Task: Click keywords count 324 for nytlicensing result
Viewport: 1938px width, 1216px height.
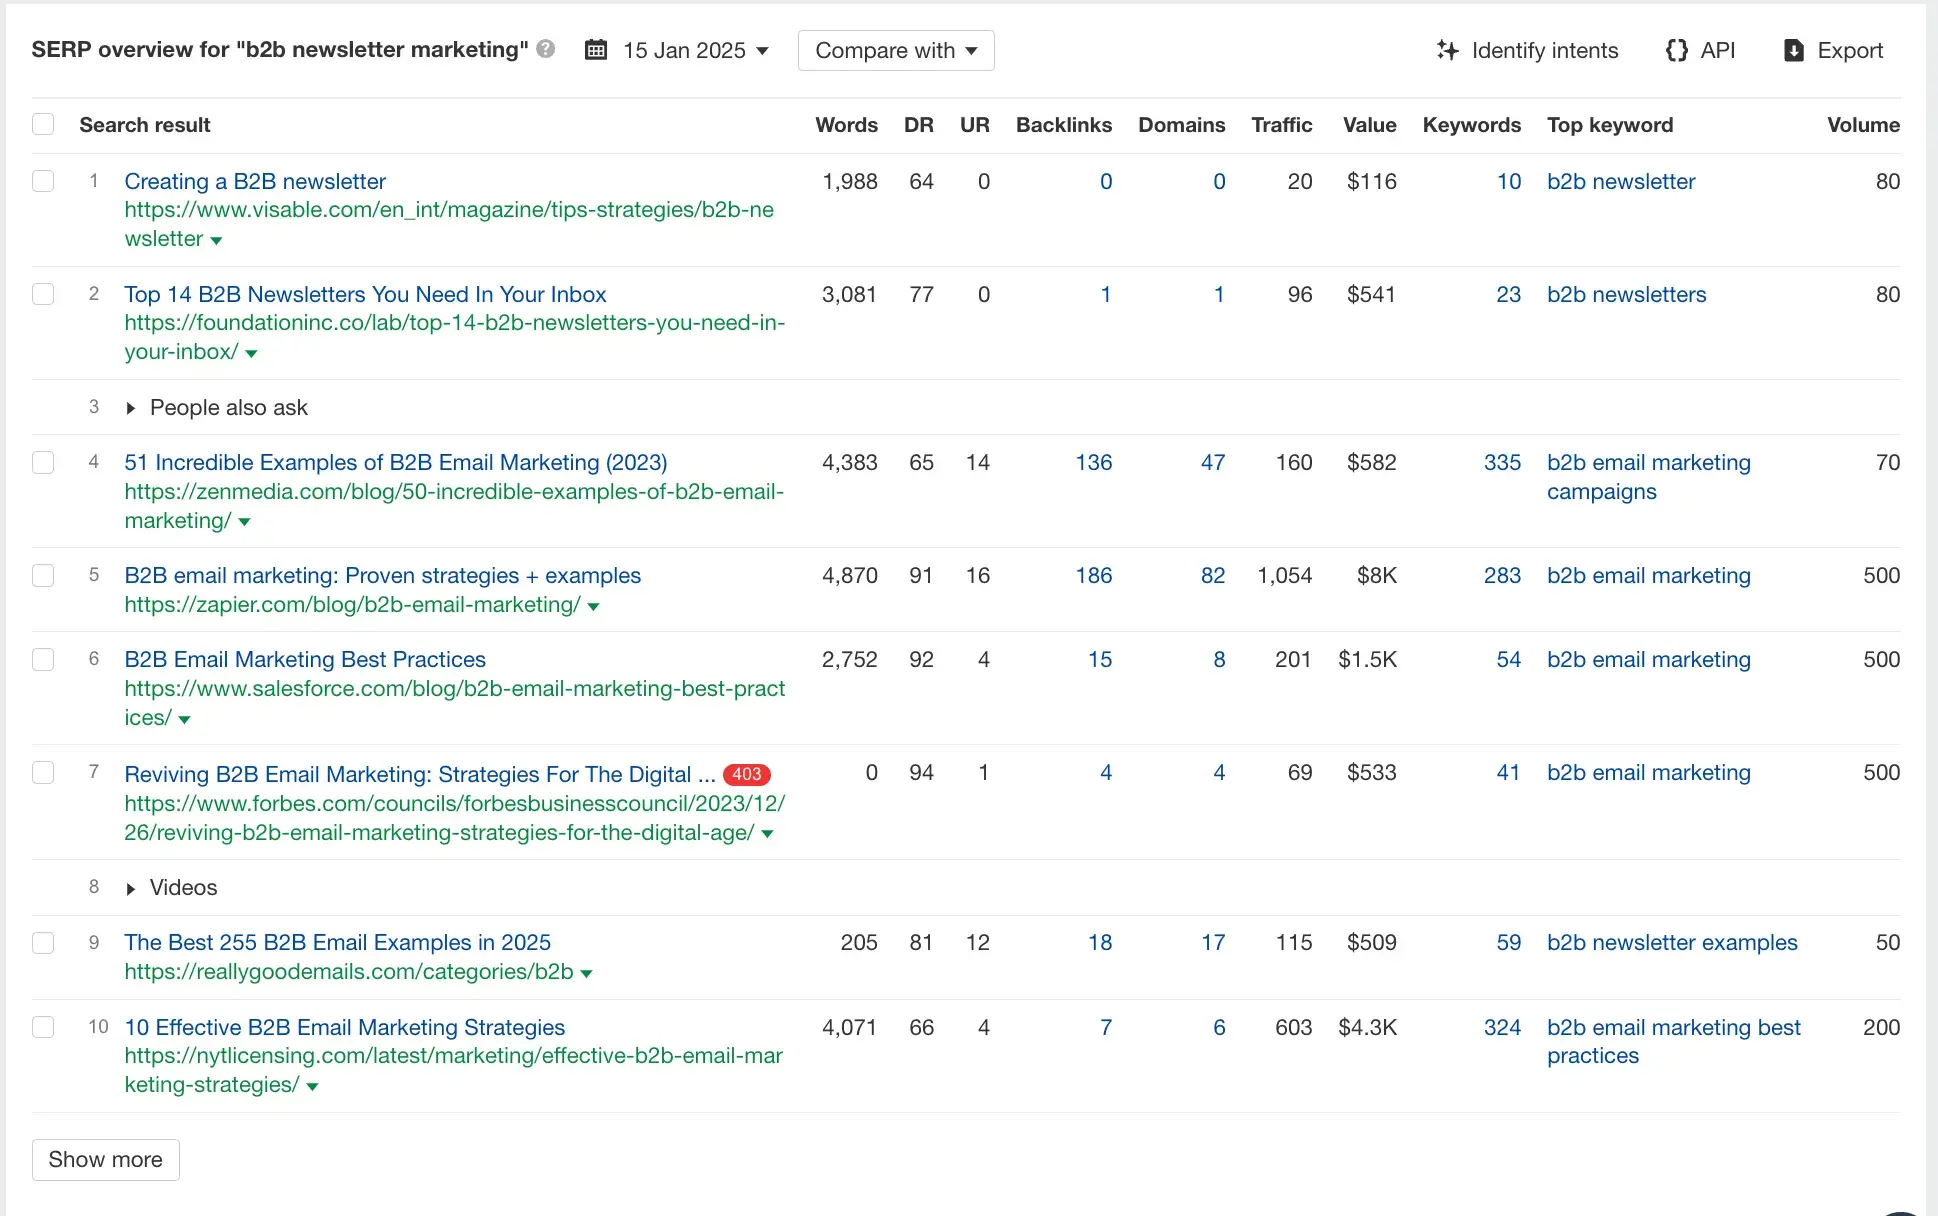Action: (1502, 1027)
